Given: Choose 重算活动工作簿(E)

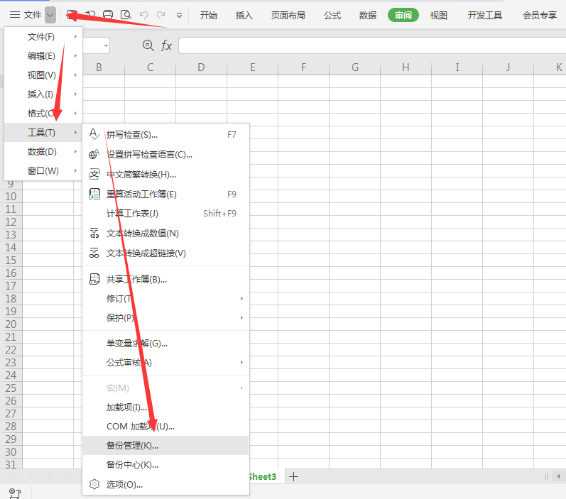Looking at the screenshot, I should tap(166, 194).
